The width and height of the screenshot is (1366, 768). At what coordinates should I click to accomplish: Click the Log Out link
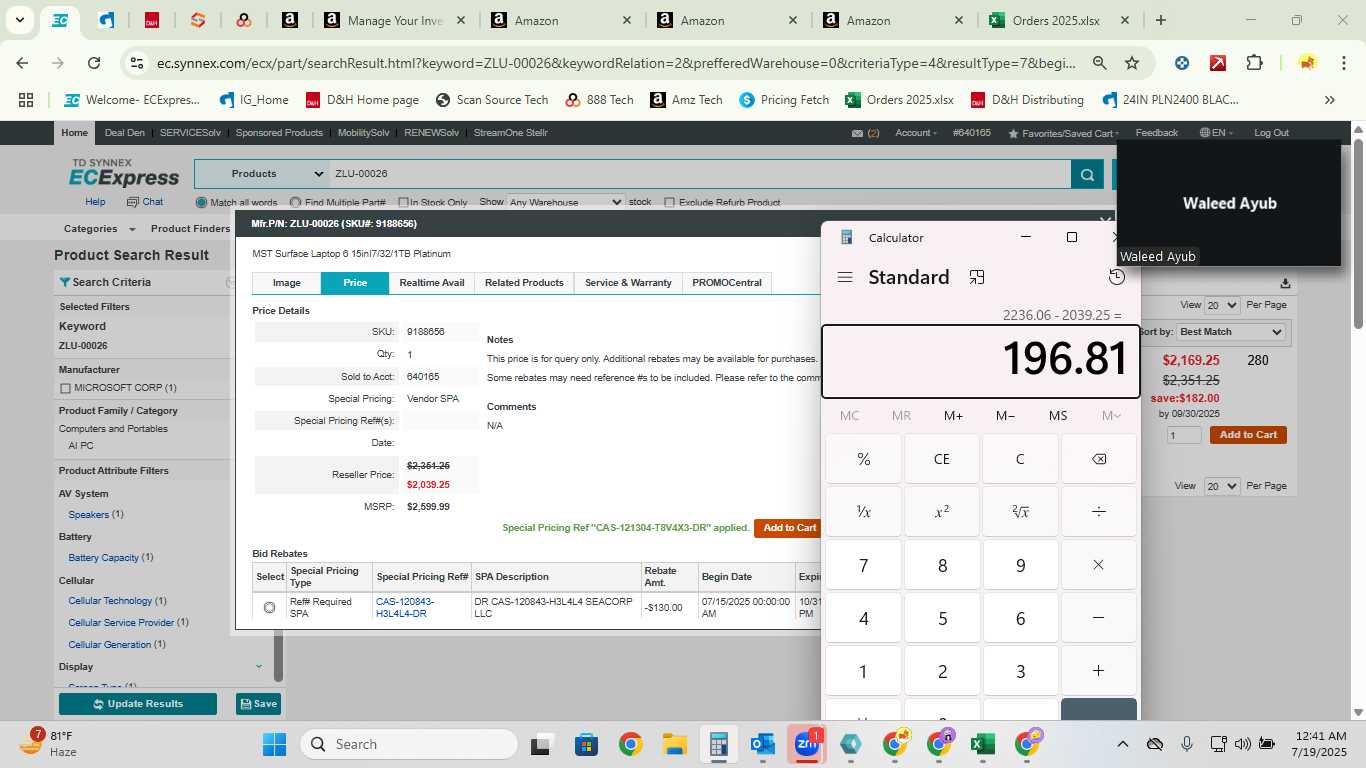point(1272,133)
